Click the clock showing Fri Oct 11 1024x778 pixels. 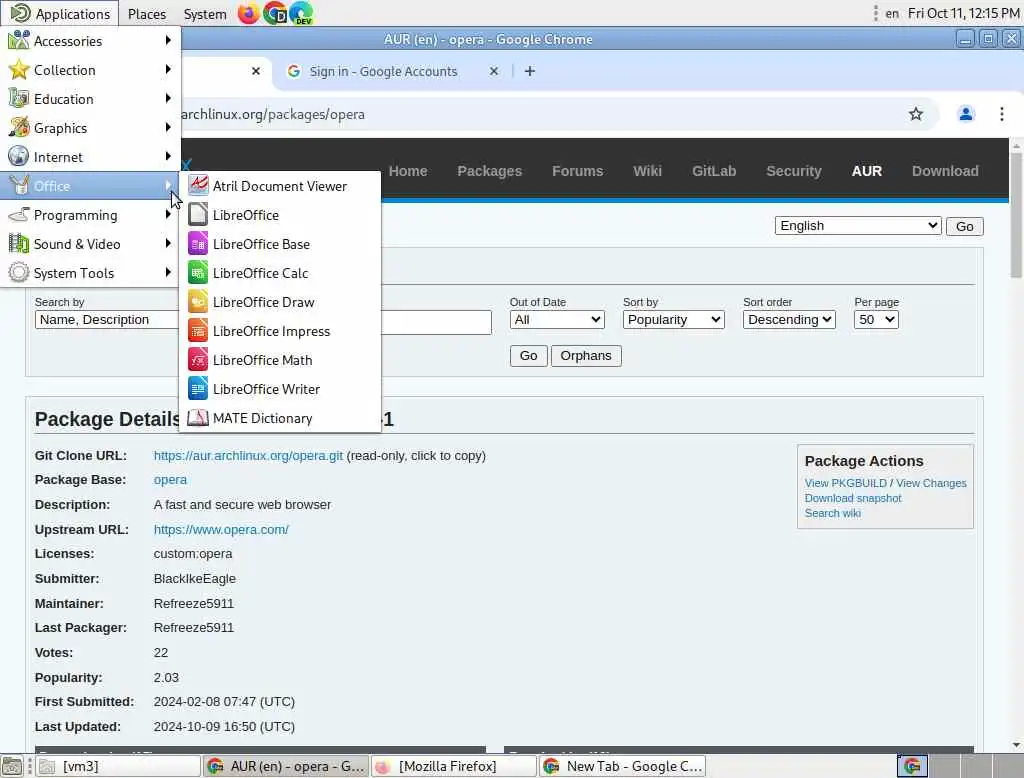pos(963,13)
